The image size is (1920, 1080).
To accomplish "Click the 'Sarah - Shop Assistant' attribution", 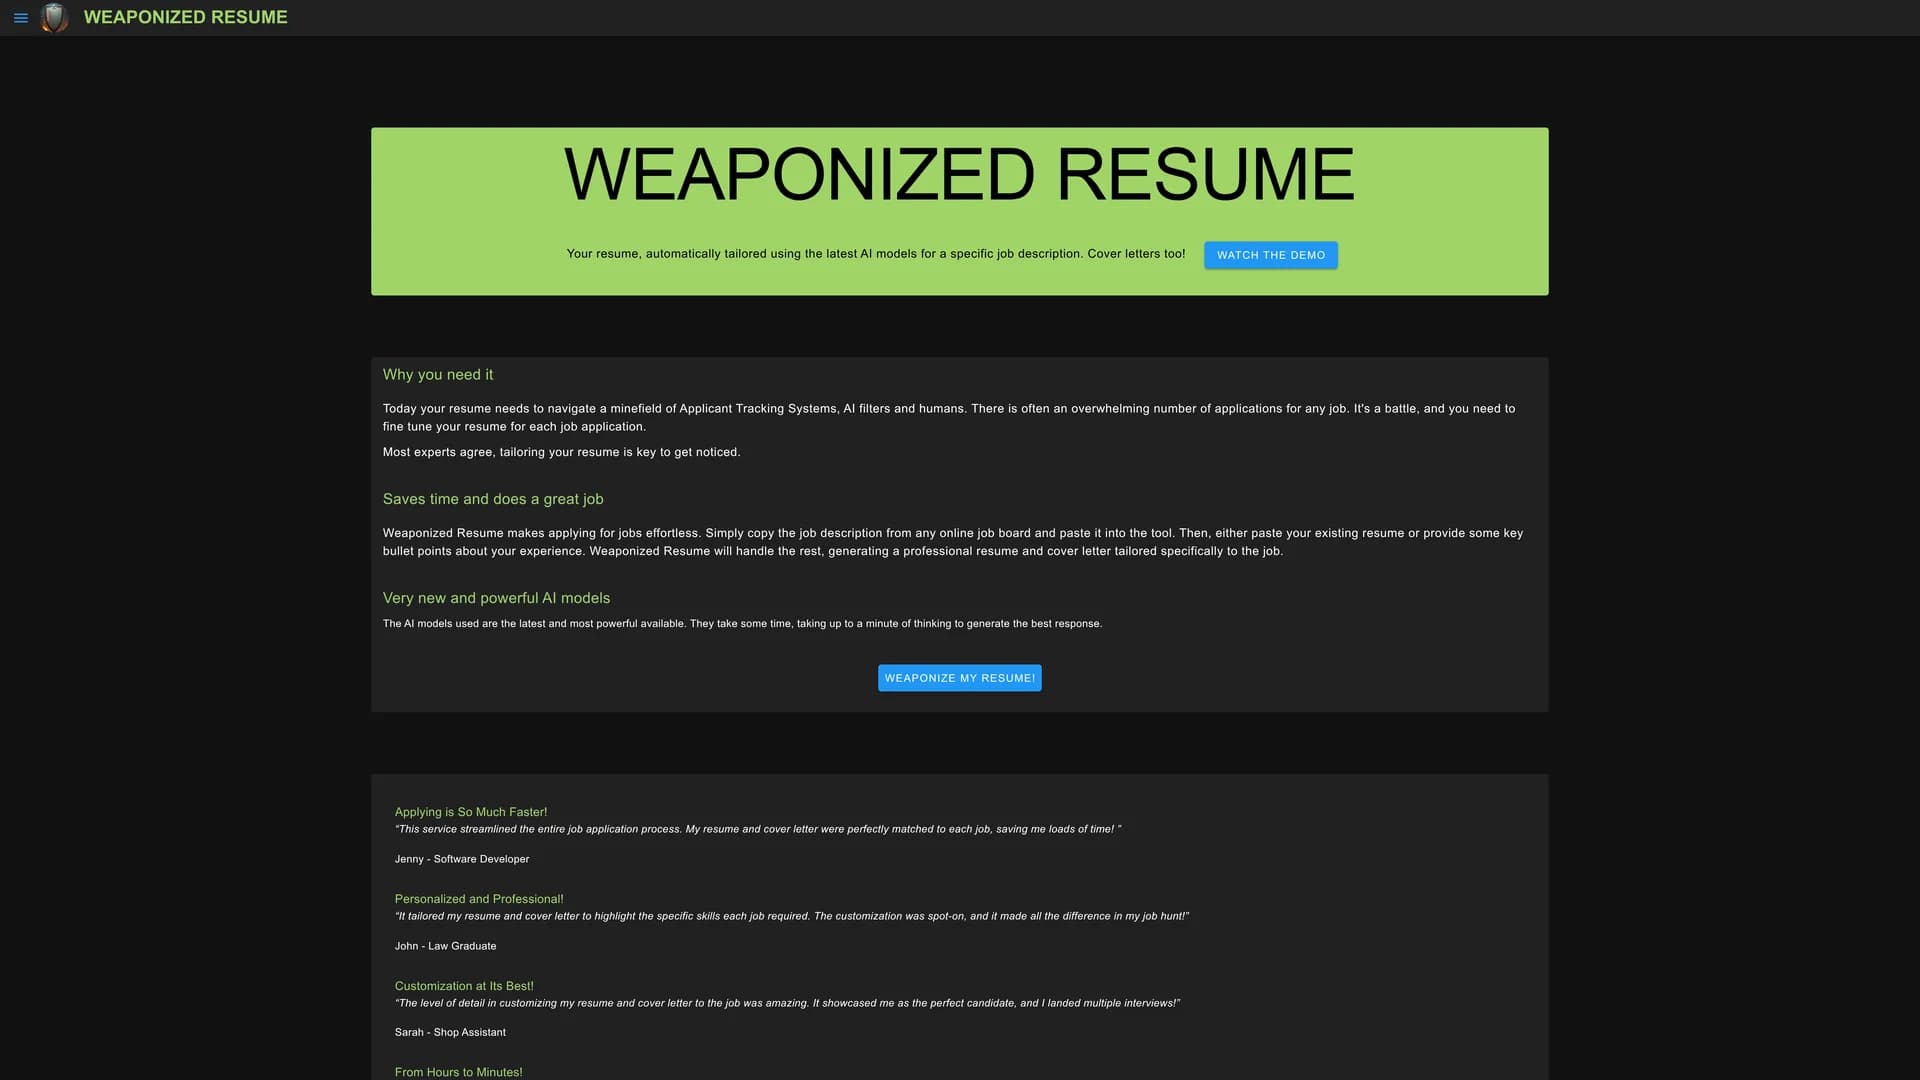I will (450, 1032).
